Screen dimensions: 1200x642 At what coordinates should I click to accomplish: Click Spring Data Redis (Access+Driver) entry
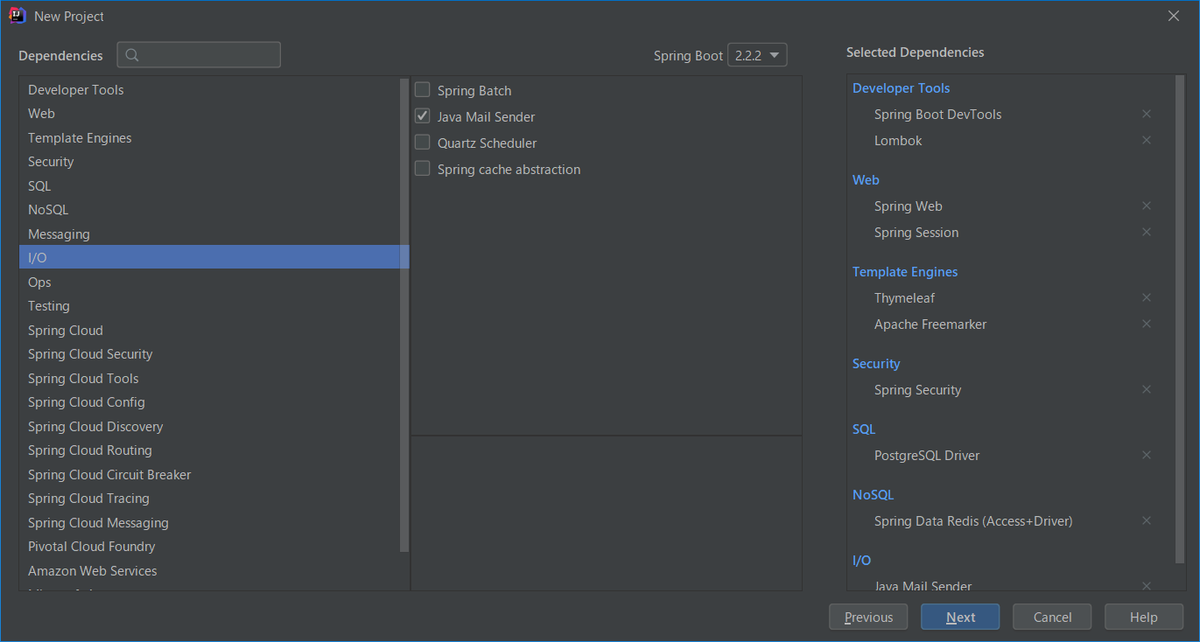point(973,521)
